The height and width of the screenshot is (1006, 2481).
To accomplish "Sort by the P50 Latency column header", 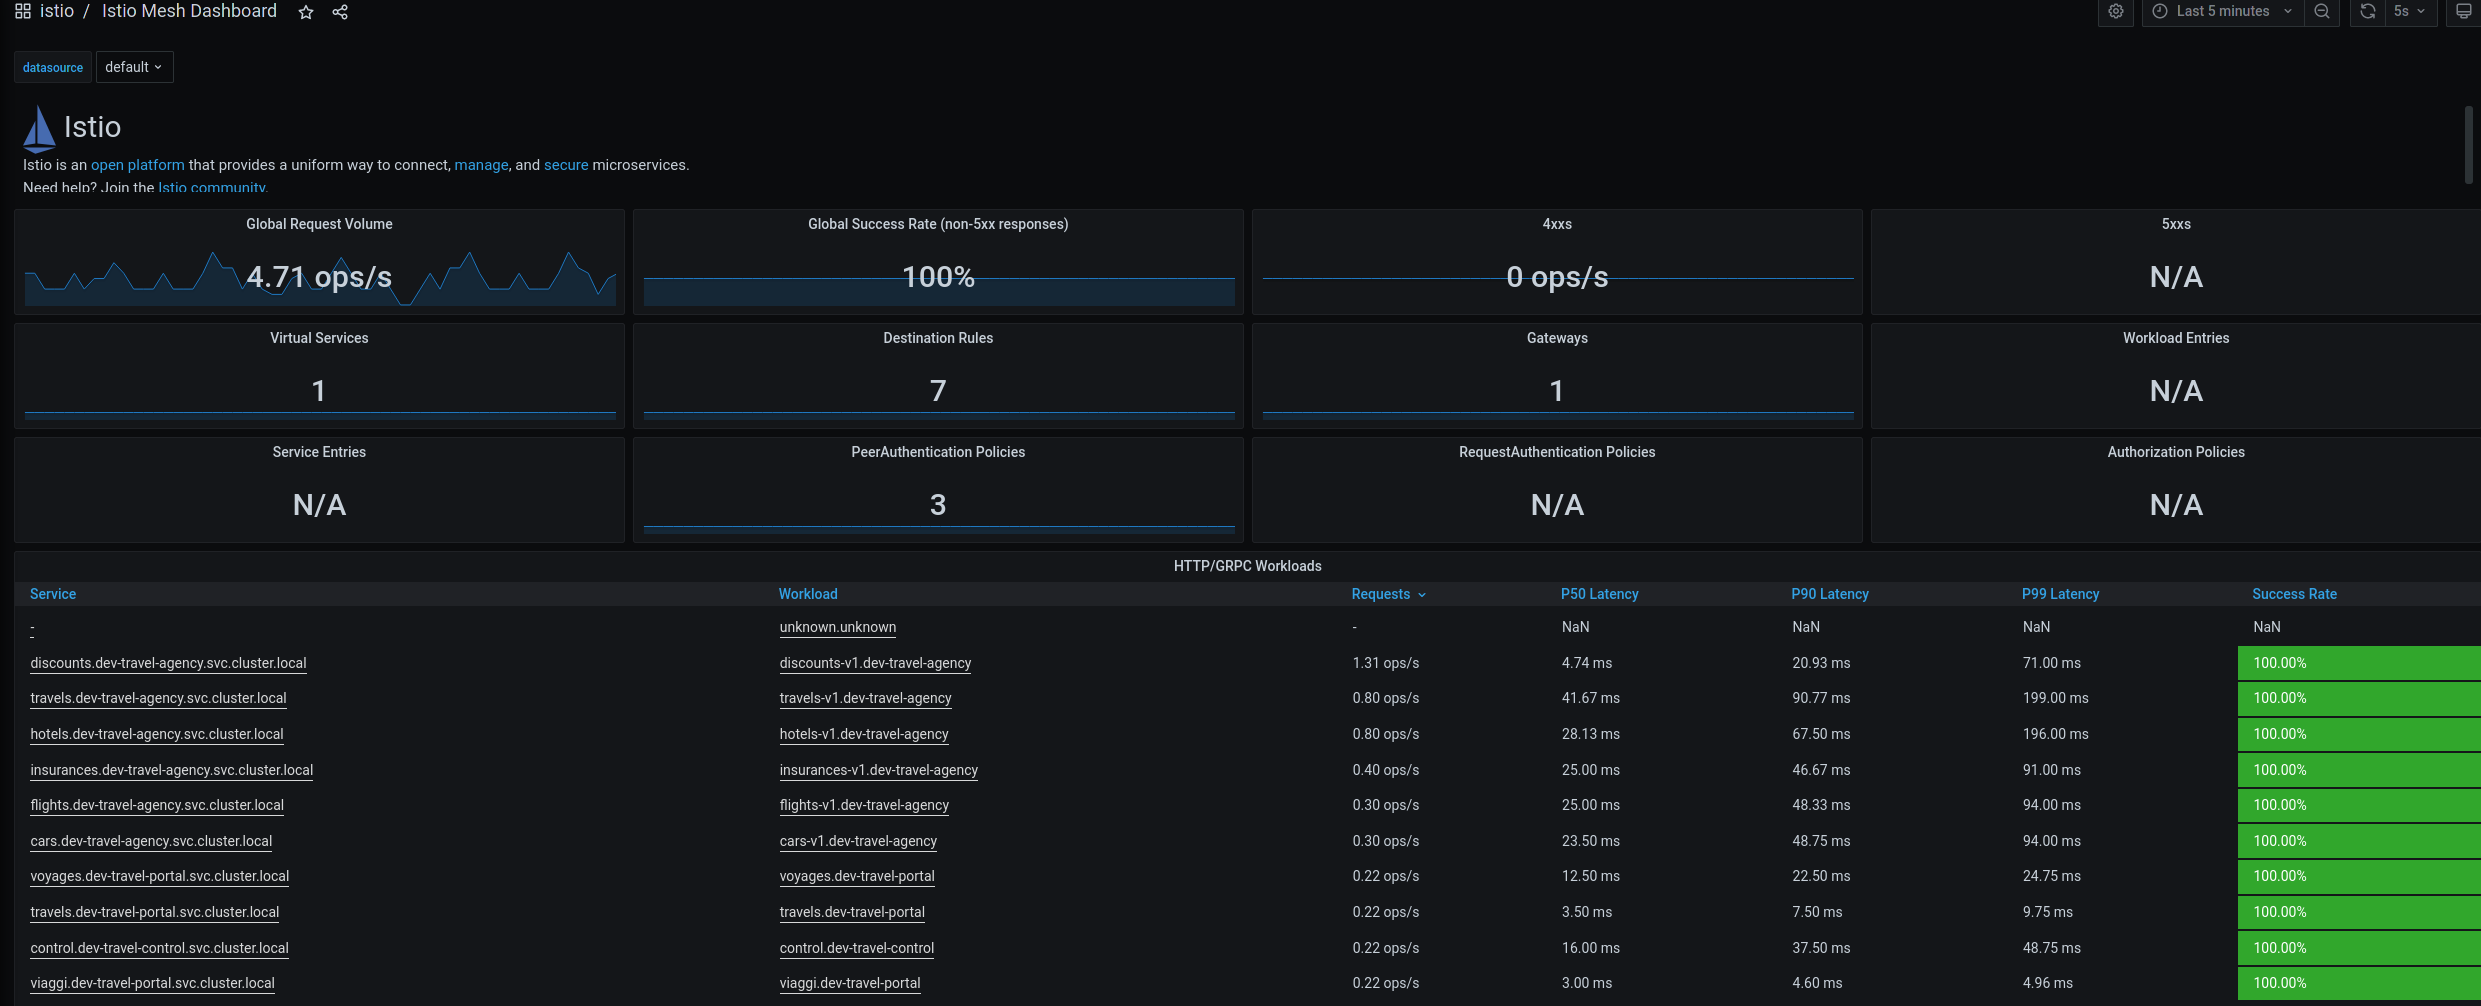I will (1599, 594).
